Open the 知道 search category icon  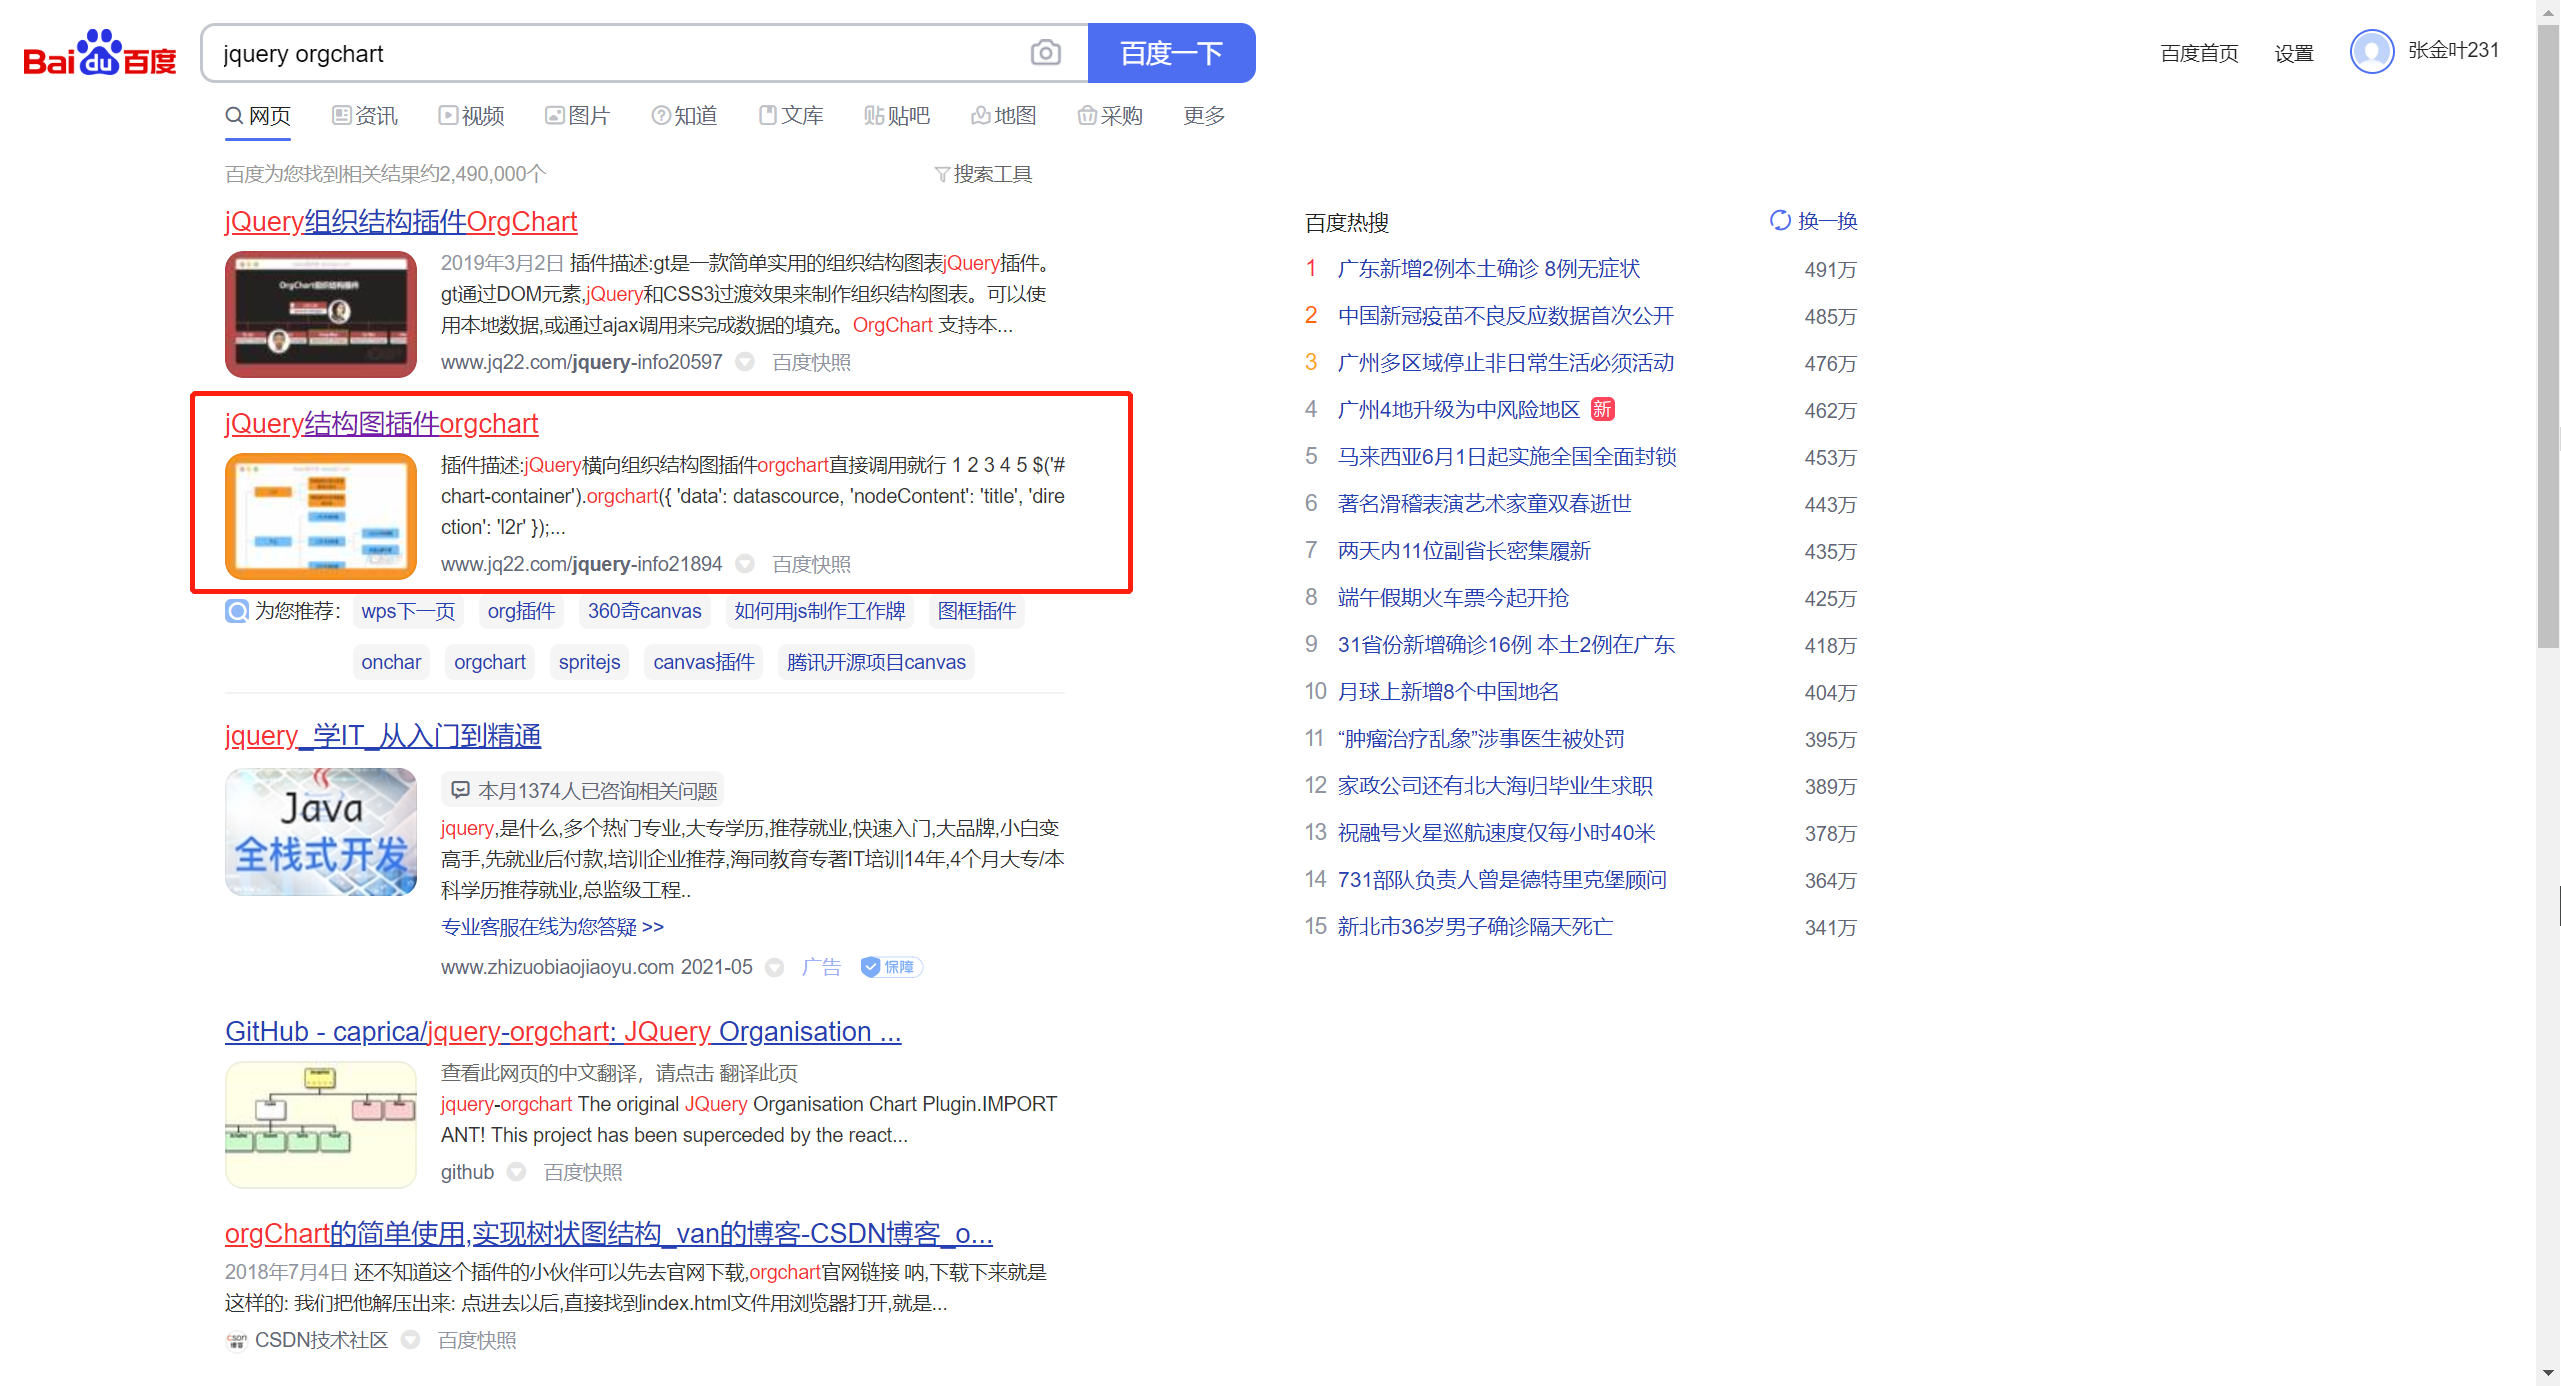pyautogui.click(x=661, y=115)
